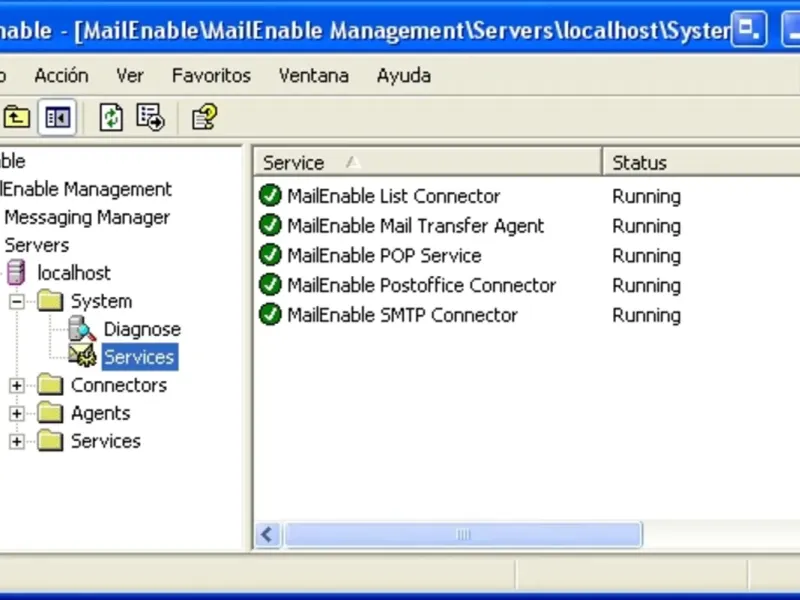Expand the Connectors folder node
The image size is (800, 600).
coord(16,385)
